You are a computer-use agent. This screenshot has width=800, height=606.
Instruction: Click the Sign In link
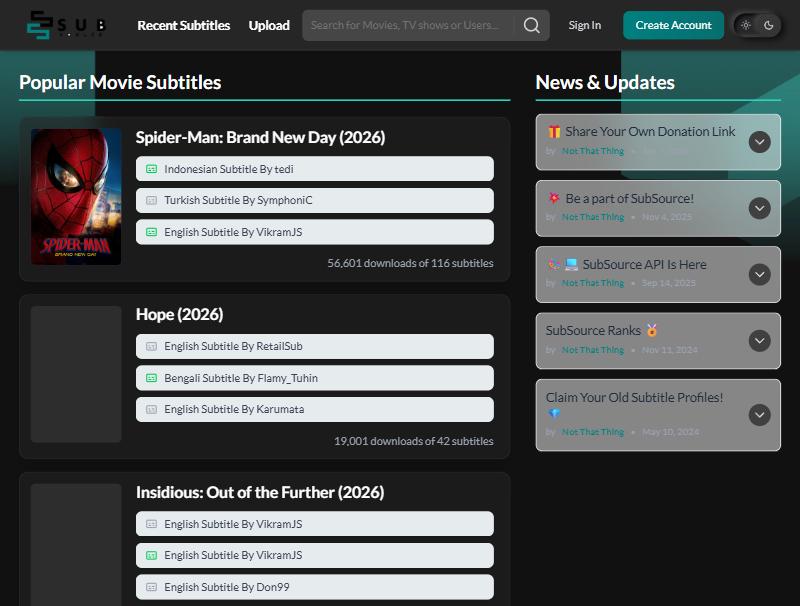585,25
